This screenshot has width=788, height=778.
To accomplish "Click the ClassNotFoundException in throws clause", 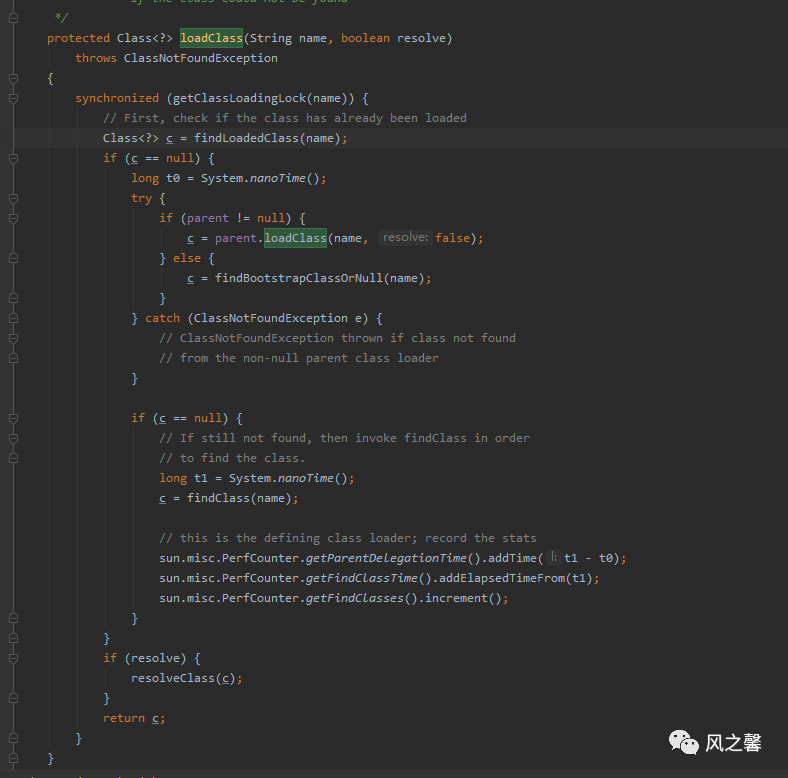I will 201,58.
